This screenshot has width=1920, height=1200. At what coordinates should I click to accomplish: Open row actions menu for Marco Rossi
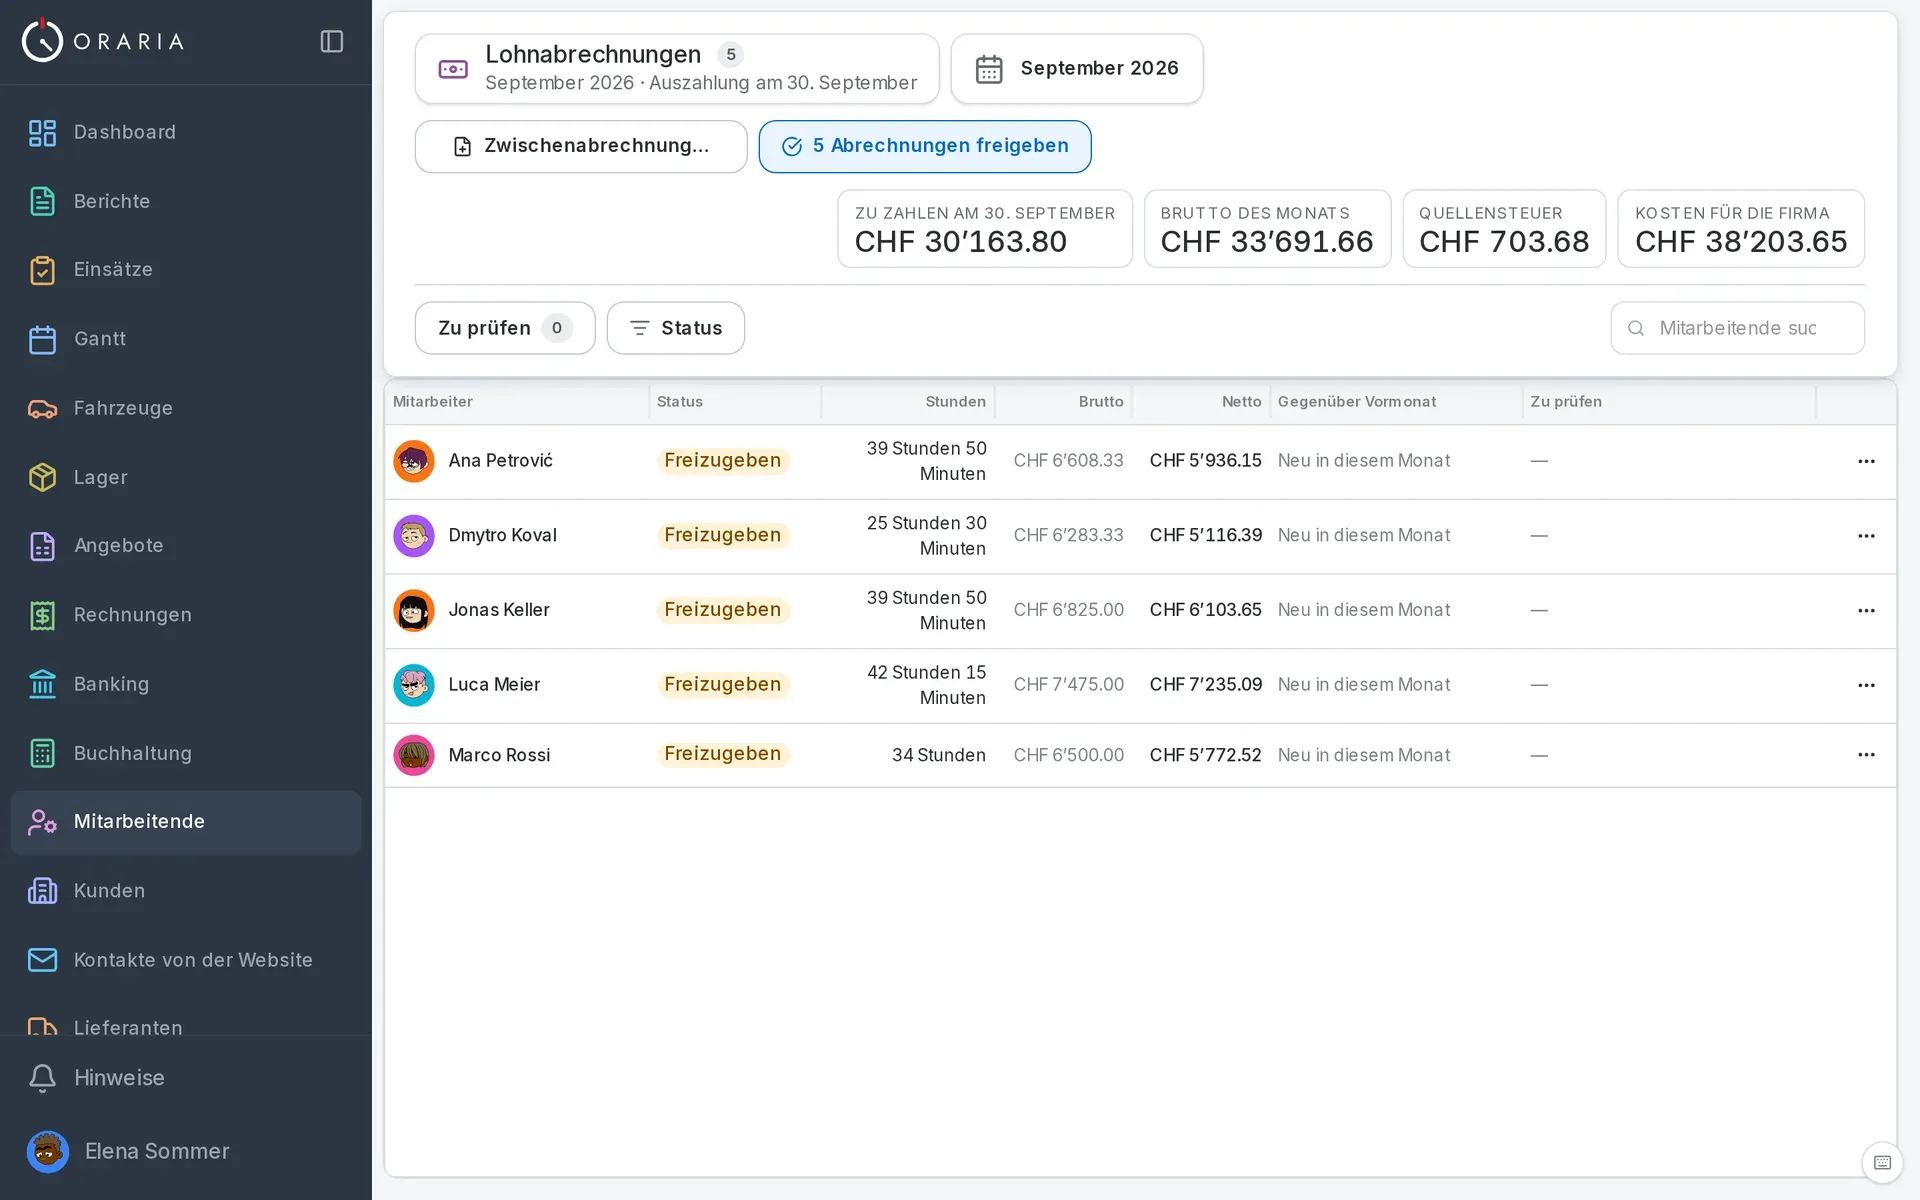[x=1866, y=755]
